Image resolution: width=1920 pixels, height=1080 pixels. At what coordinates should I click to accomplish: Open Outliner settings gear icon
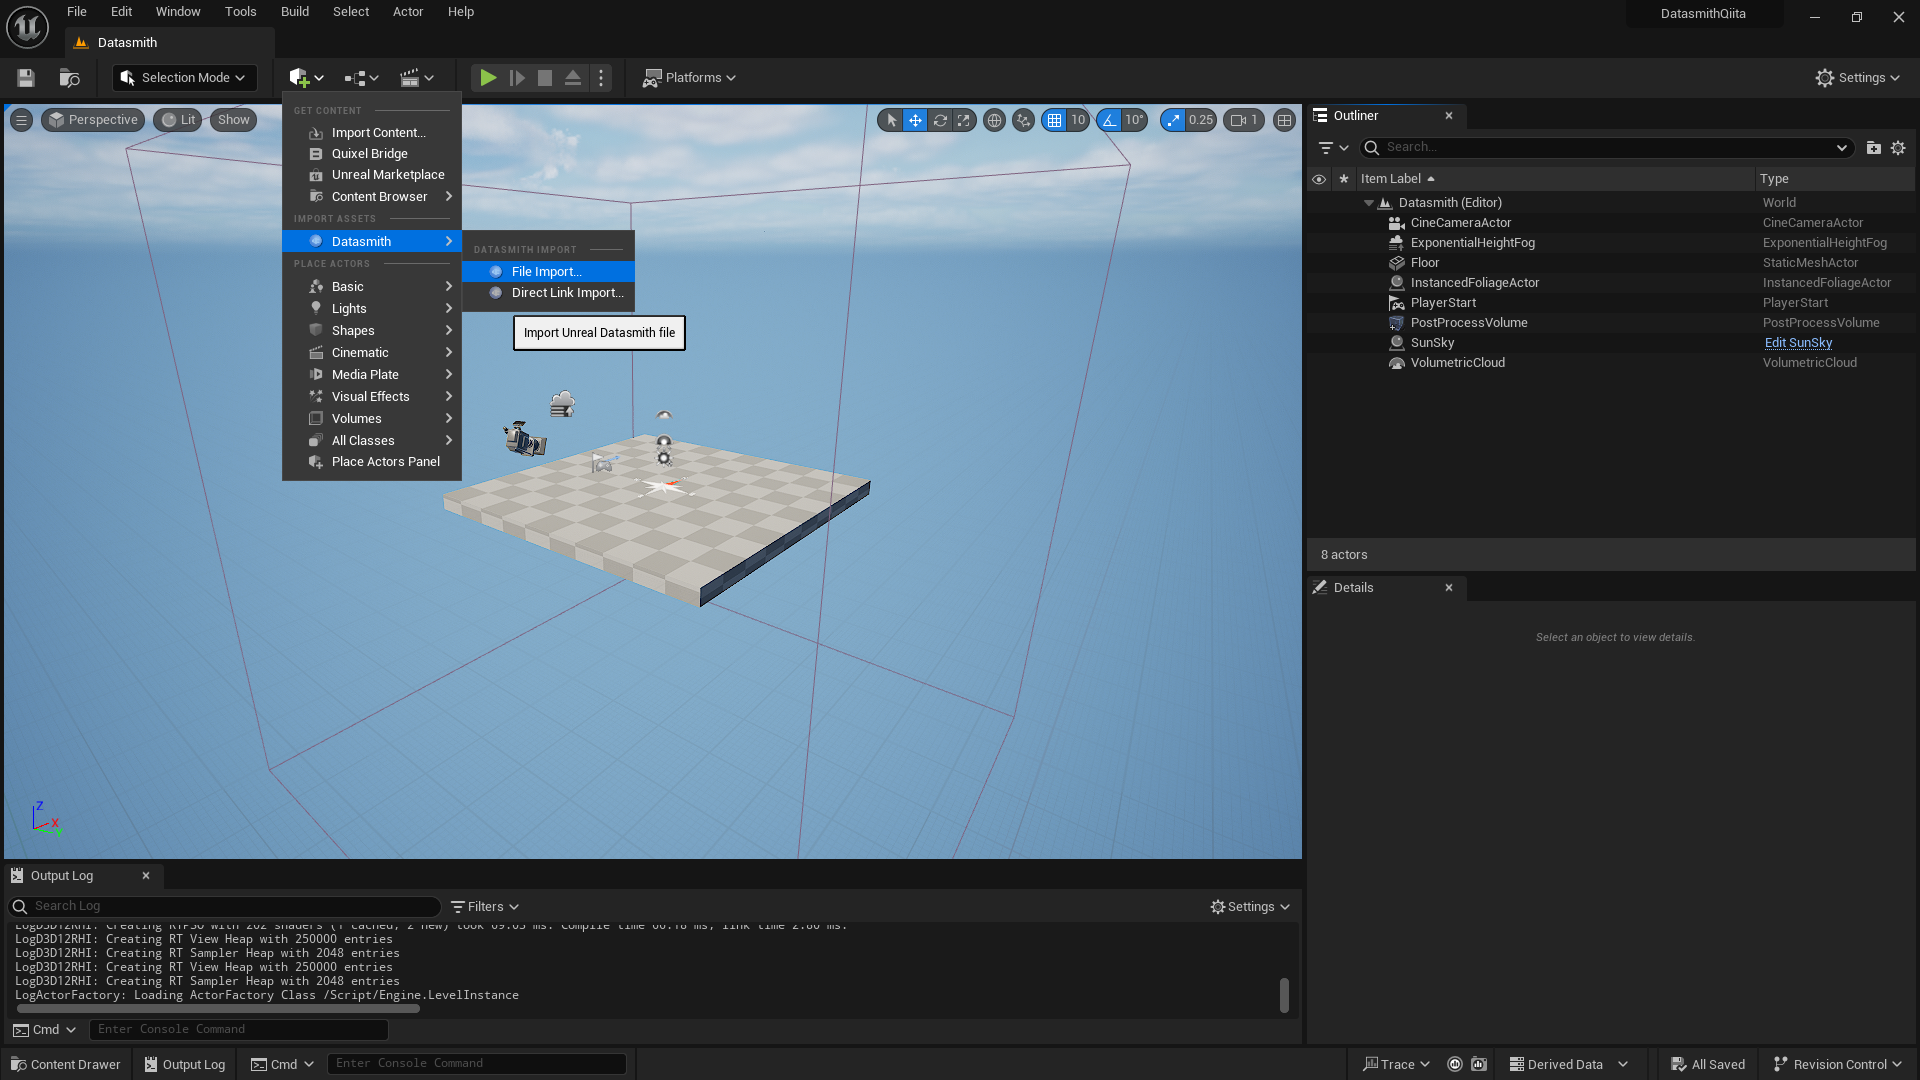tap(1898, 147)
